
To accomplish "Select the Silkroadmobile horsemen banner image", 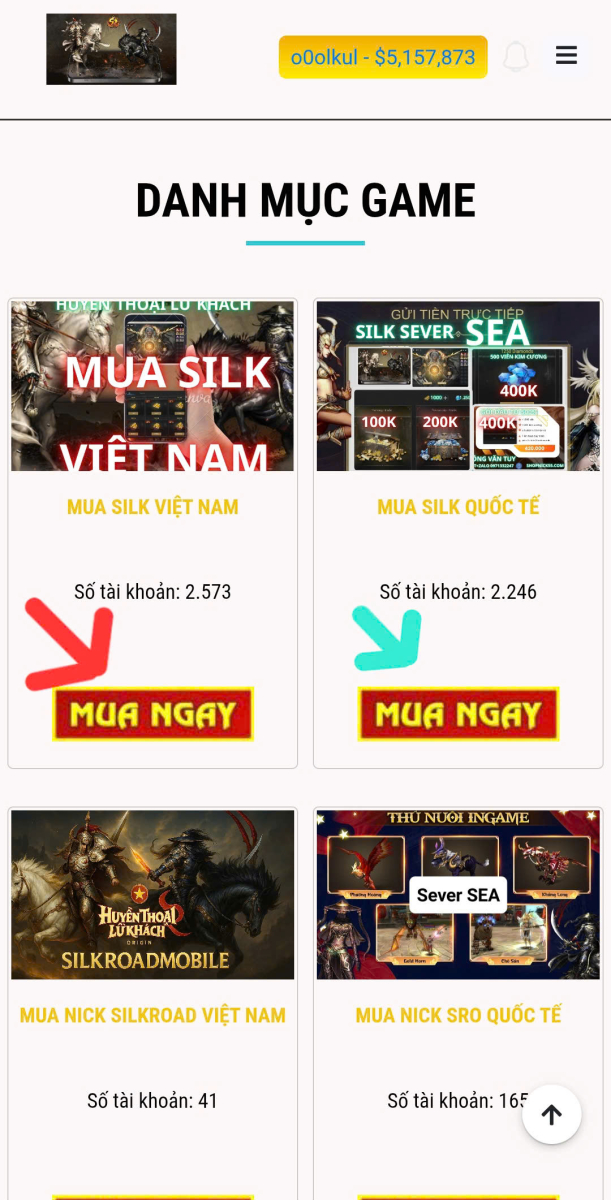I will [x=153, y=895].
